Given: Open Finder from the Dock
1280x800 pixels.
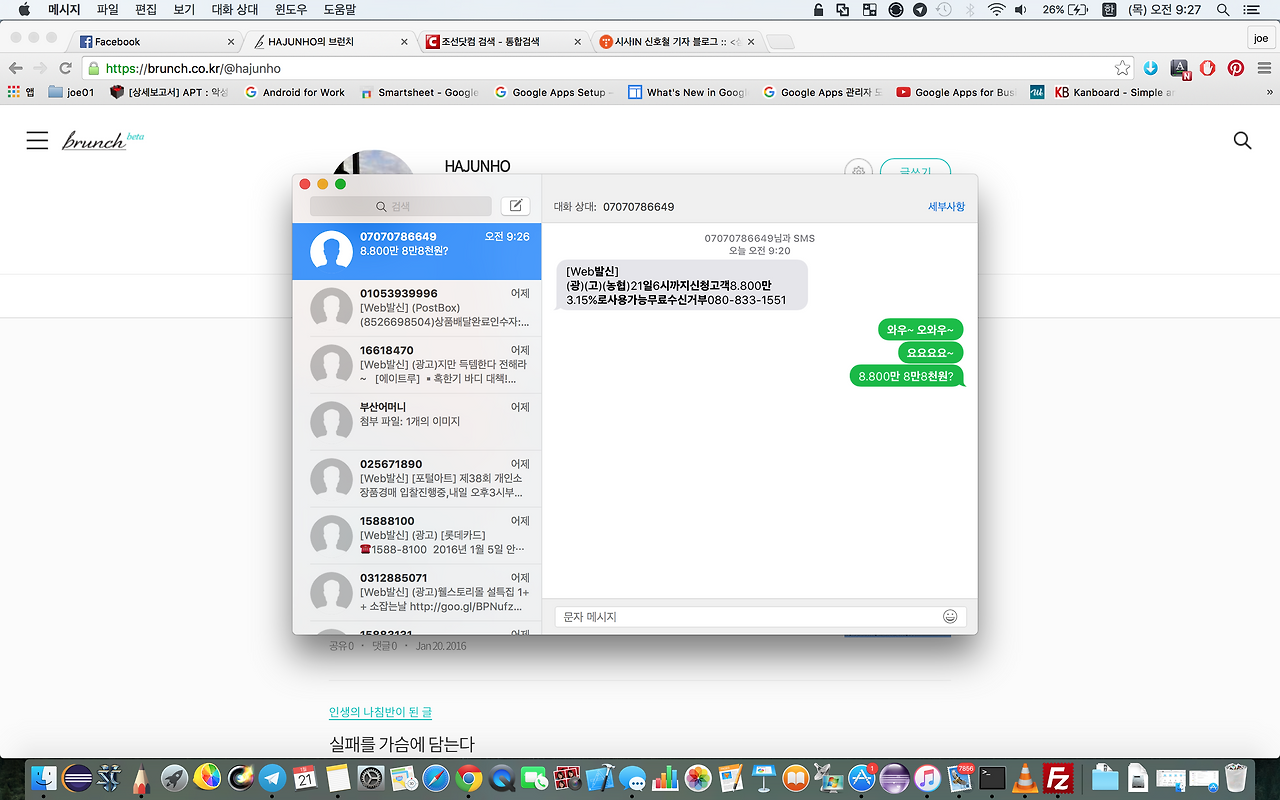Looking at the screenshot, I should tap(44, 778).
